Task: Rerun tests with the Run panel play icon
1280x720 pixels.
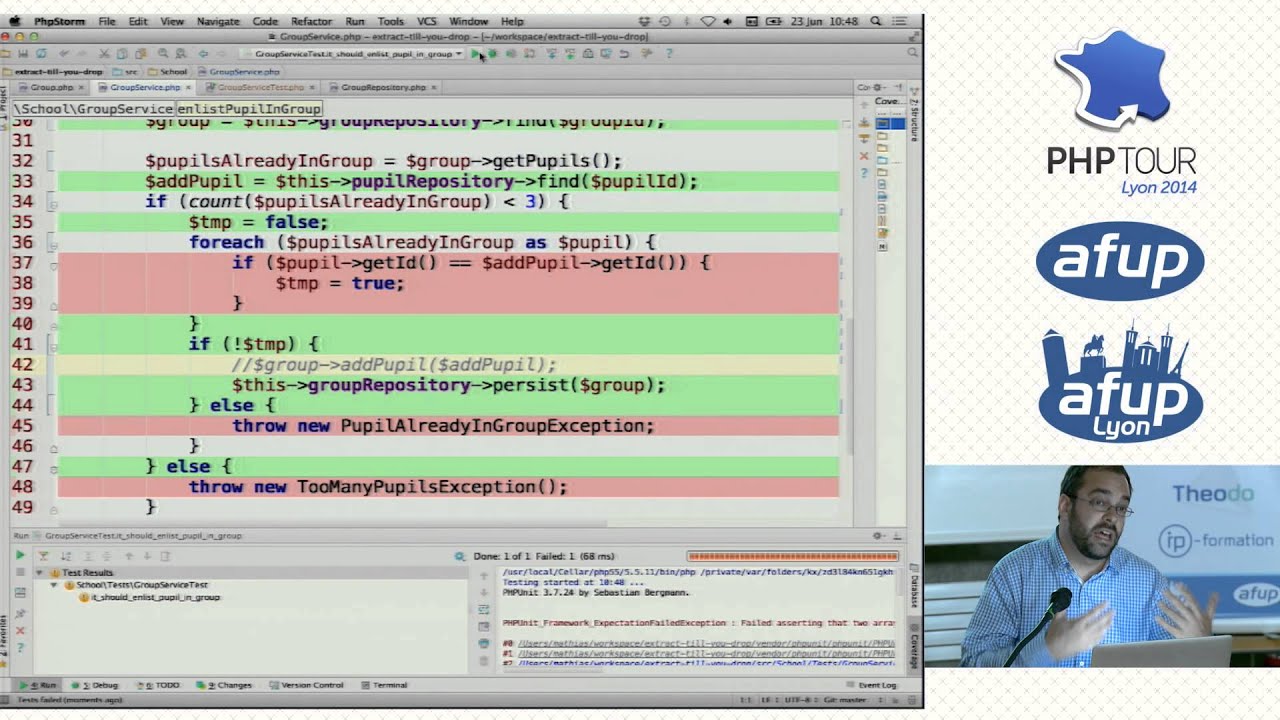Action: (x=20, y=555)
